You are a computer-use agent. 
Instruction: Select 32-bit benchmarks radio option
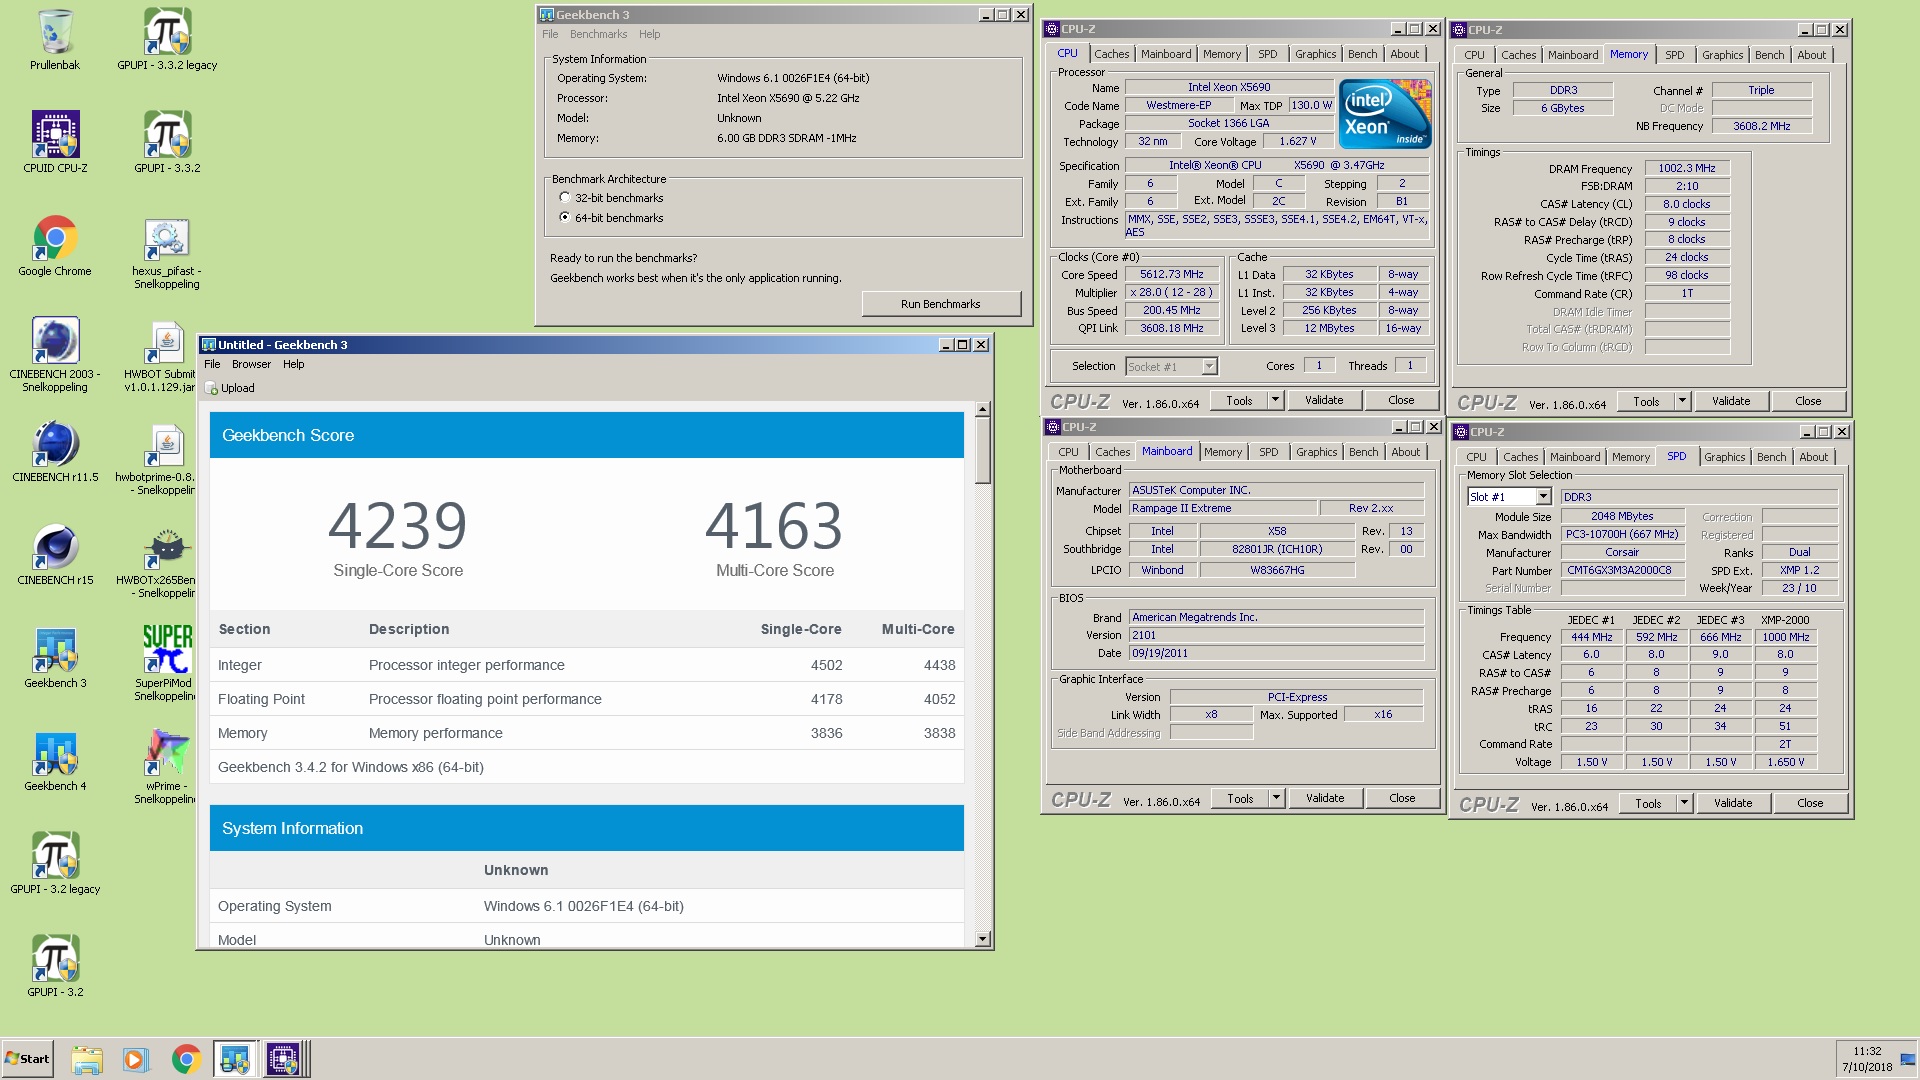(565, 198)
